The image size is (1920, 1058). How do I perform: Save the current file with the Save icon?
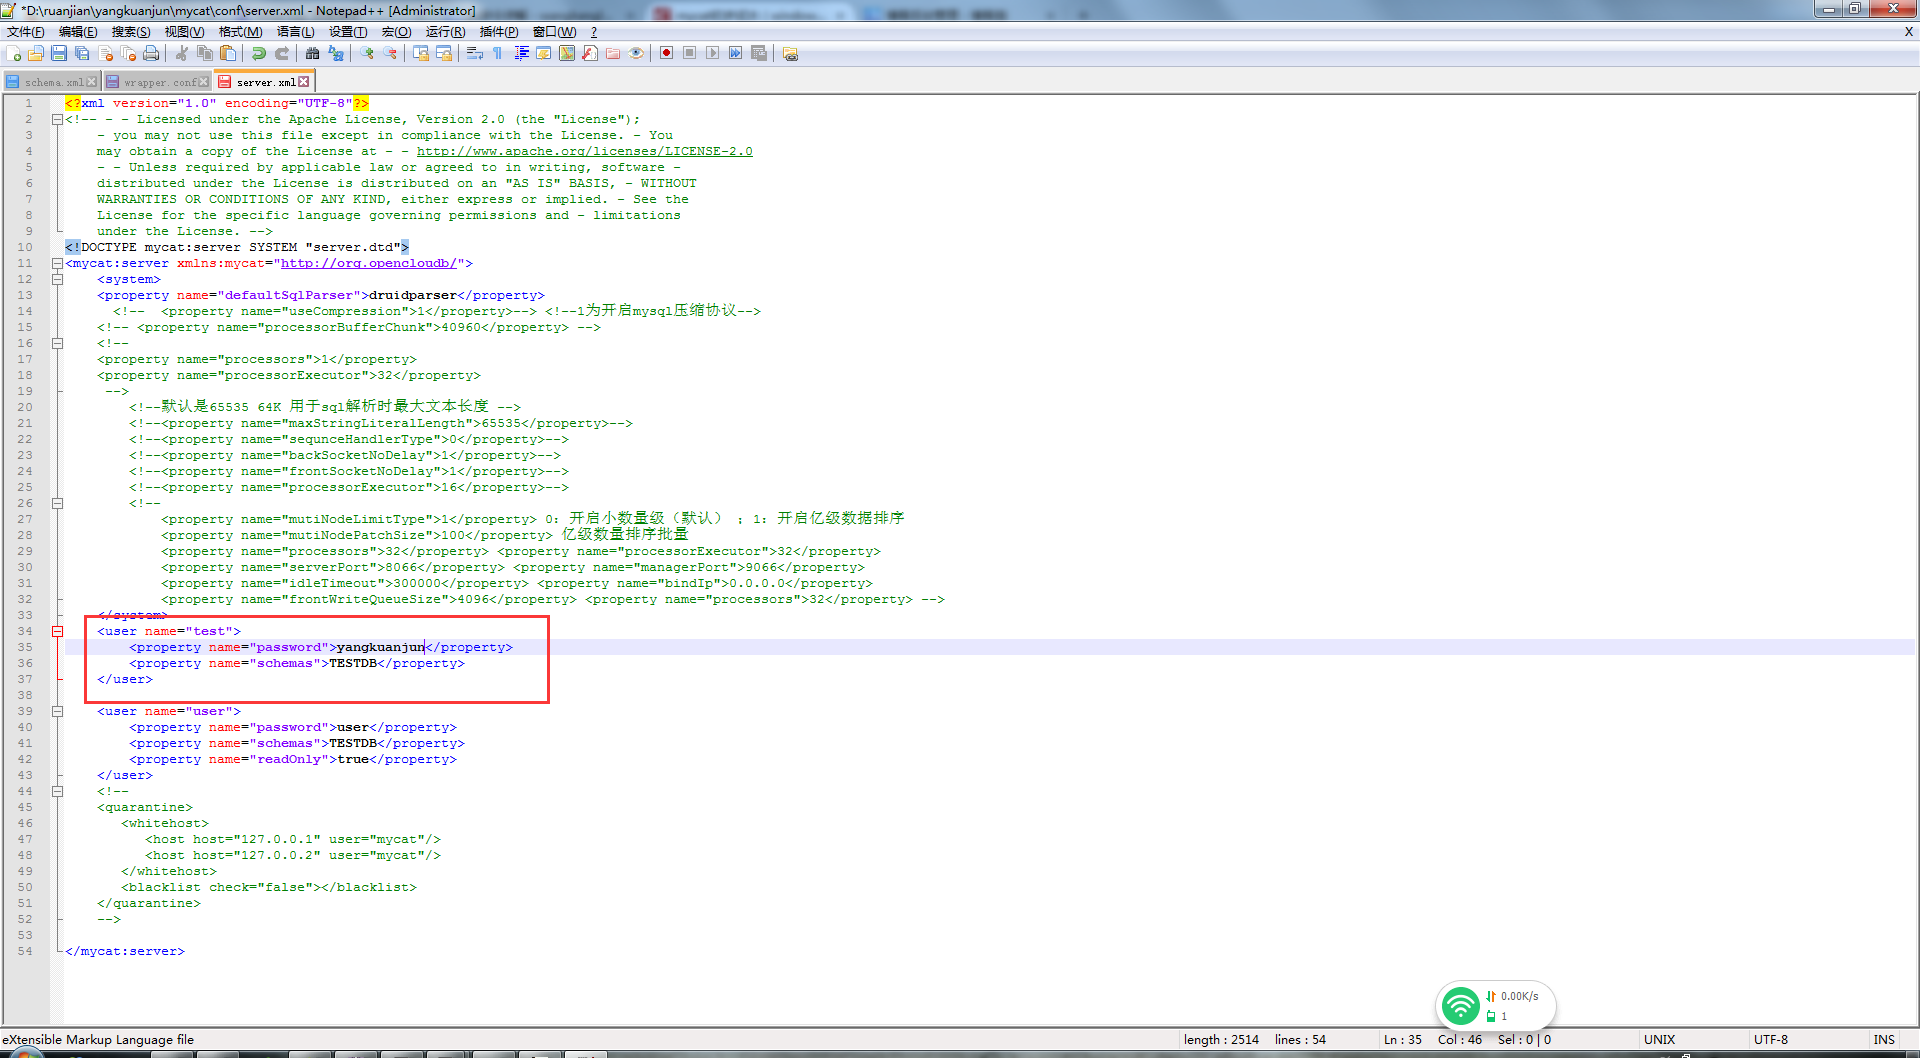(59, 53)
